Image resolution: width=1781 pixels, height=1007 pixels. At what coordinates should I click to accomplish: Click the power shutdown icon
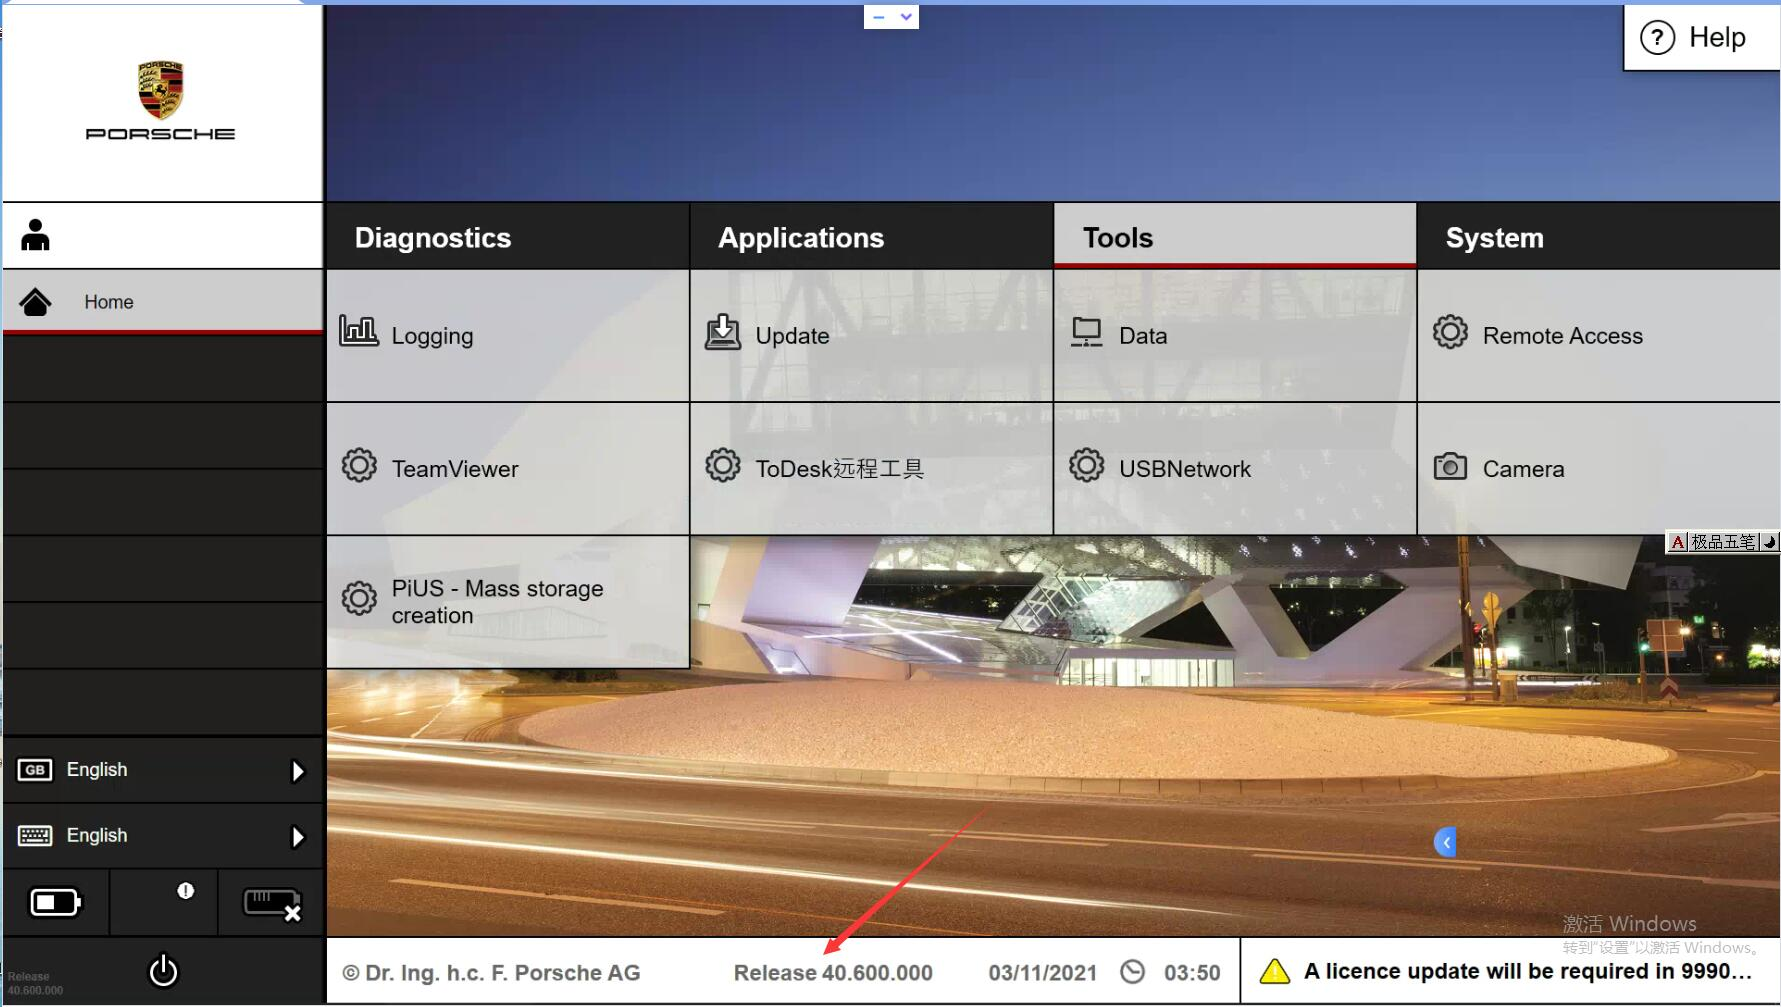tap(163, 971)
